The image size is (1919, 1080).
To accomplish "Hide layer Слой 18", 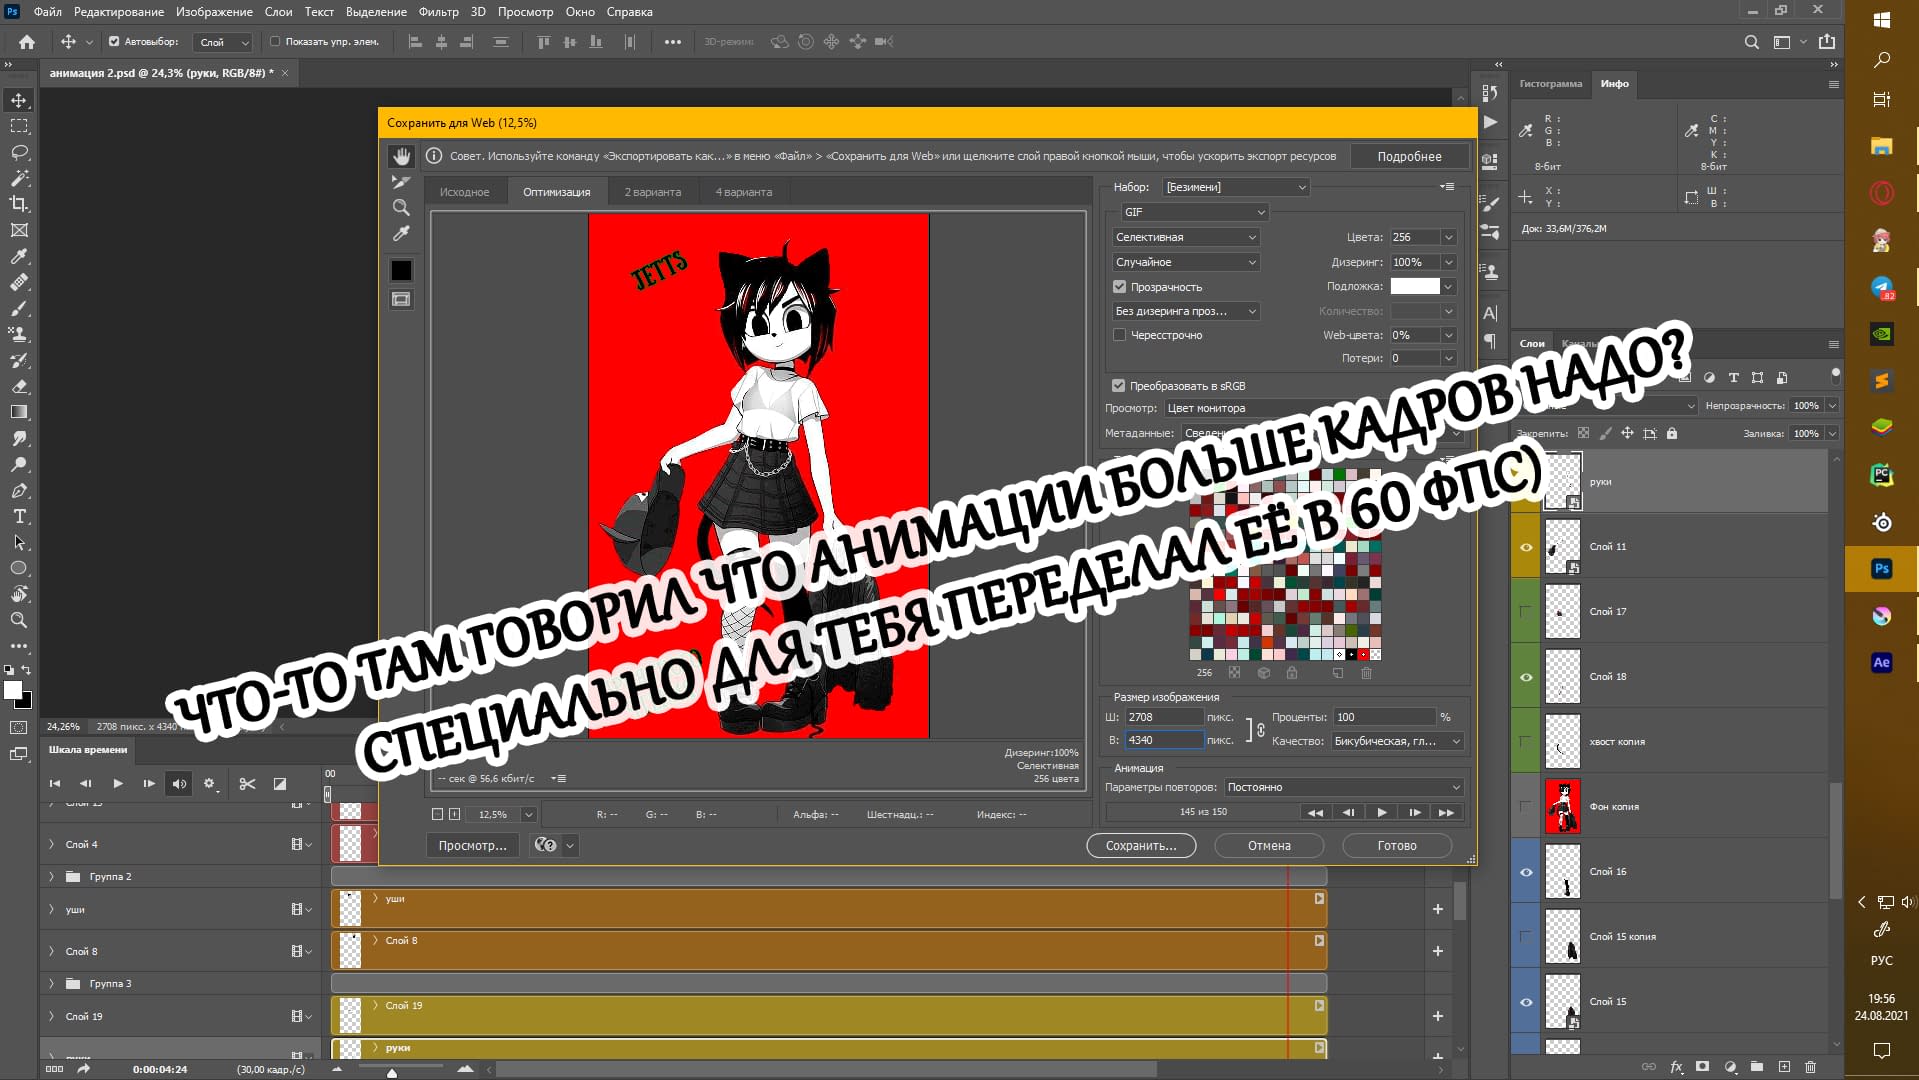I will click(x=1526, y=677).
